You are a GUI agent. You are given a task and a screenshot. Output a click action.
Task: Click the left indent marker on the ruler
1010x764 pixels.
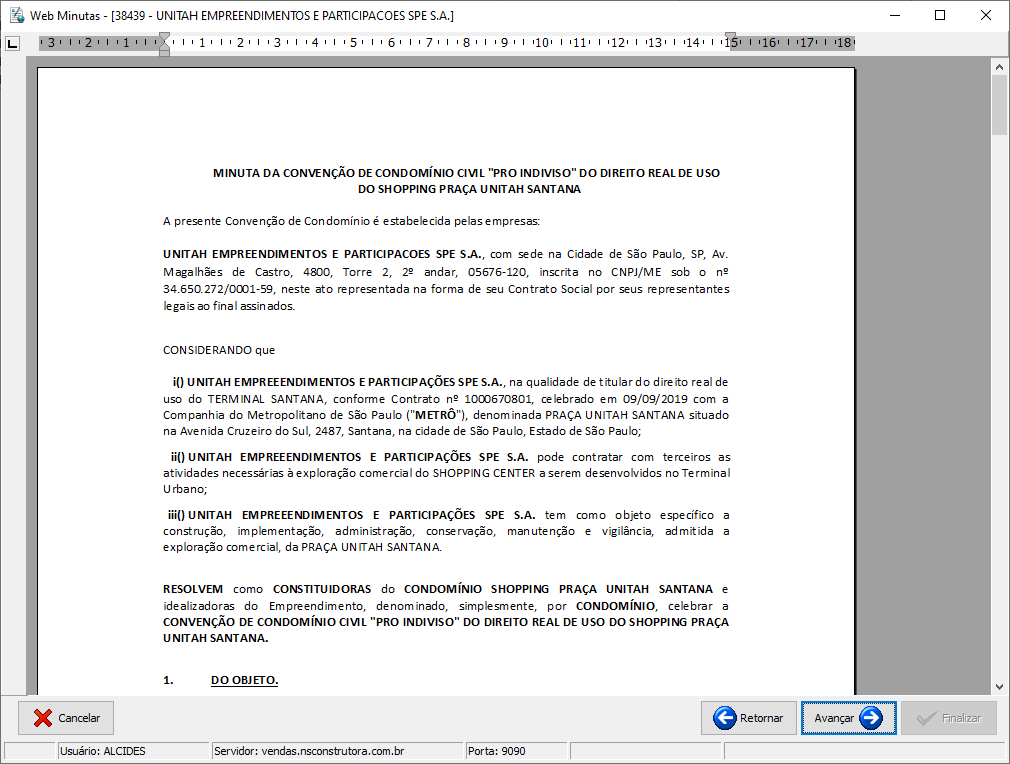(164, 44)
